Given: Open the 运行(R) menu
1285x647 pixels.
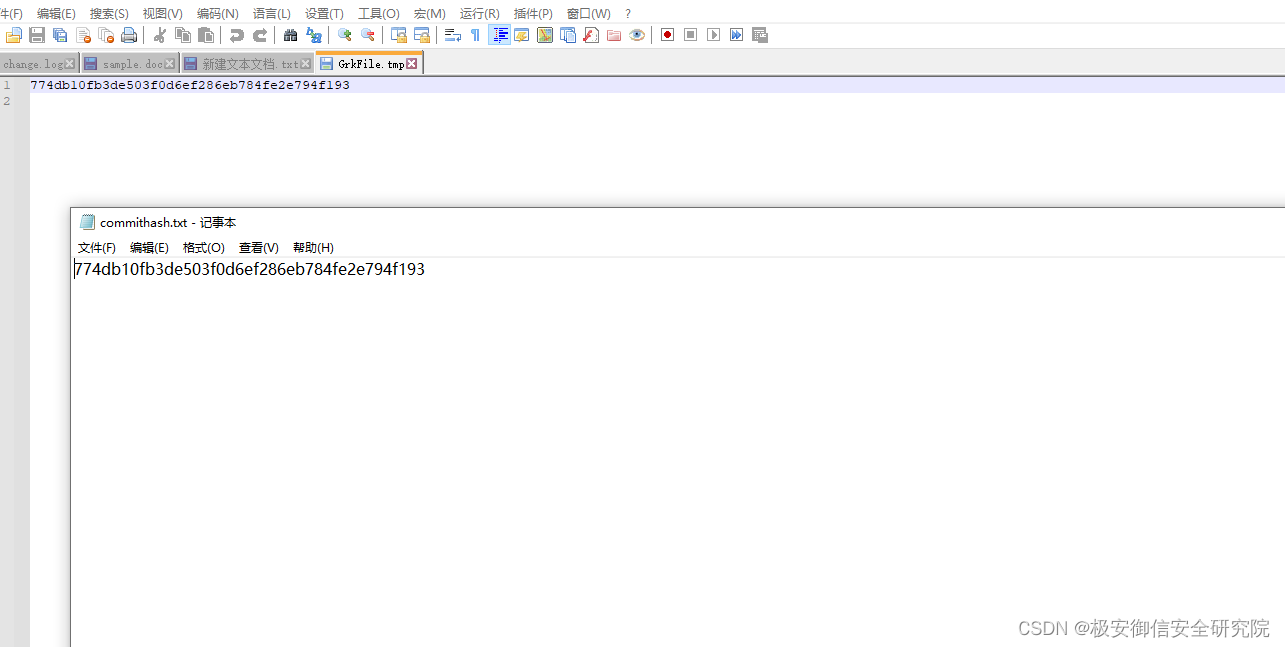Looking at the screenshot, I should (x=480, y=14).
